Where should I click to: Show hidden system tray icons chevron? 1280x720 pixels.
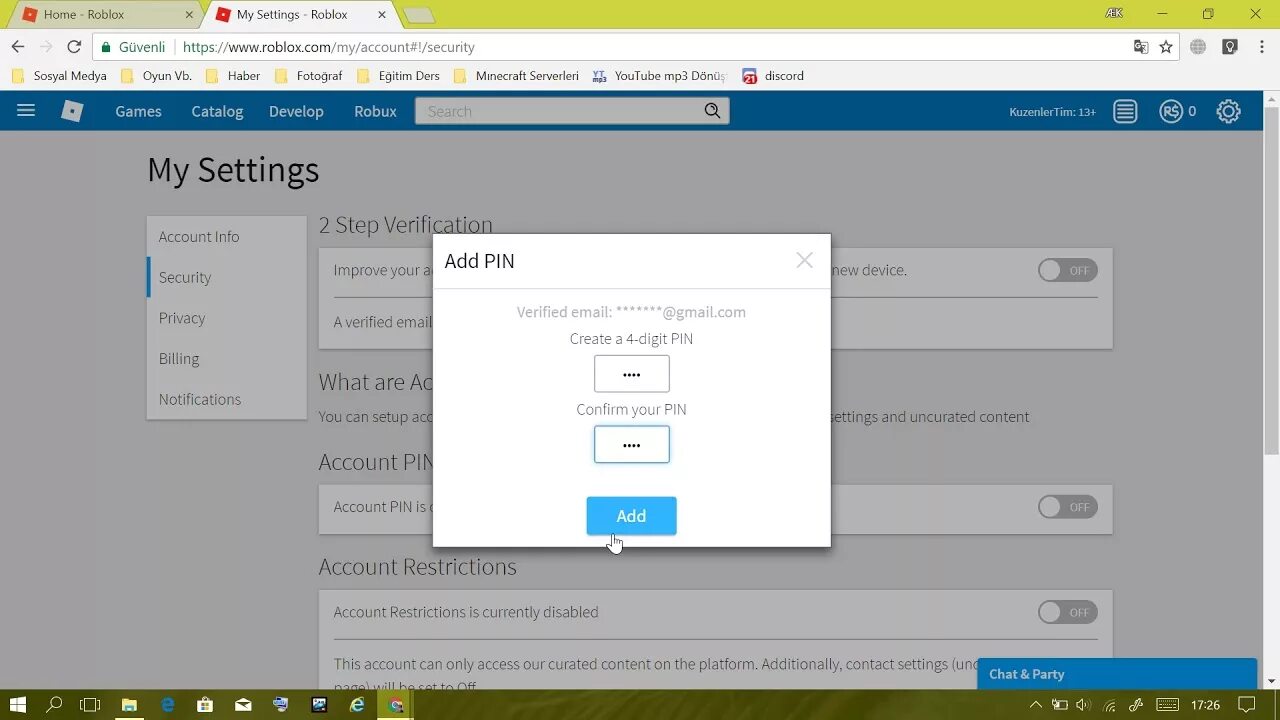point(1035,705)
